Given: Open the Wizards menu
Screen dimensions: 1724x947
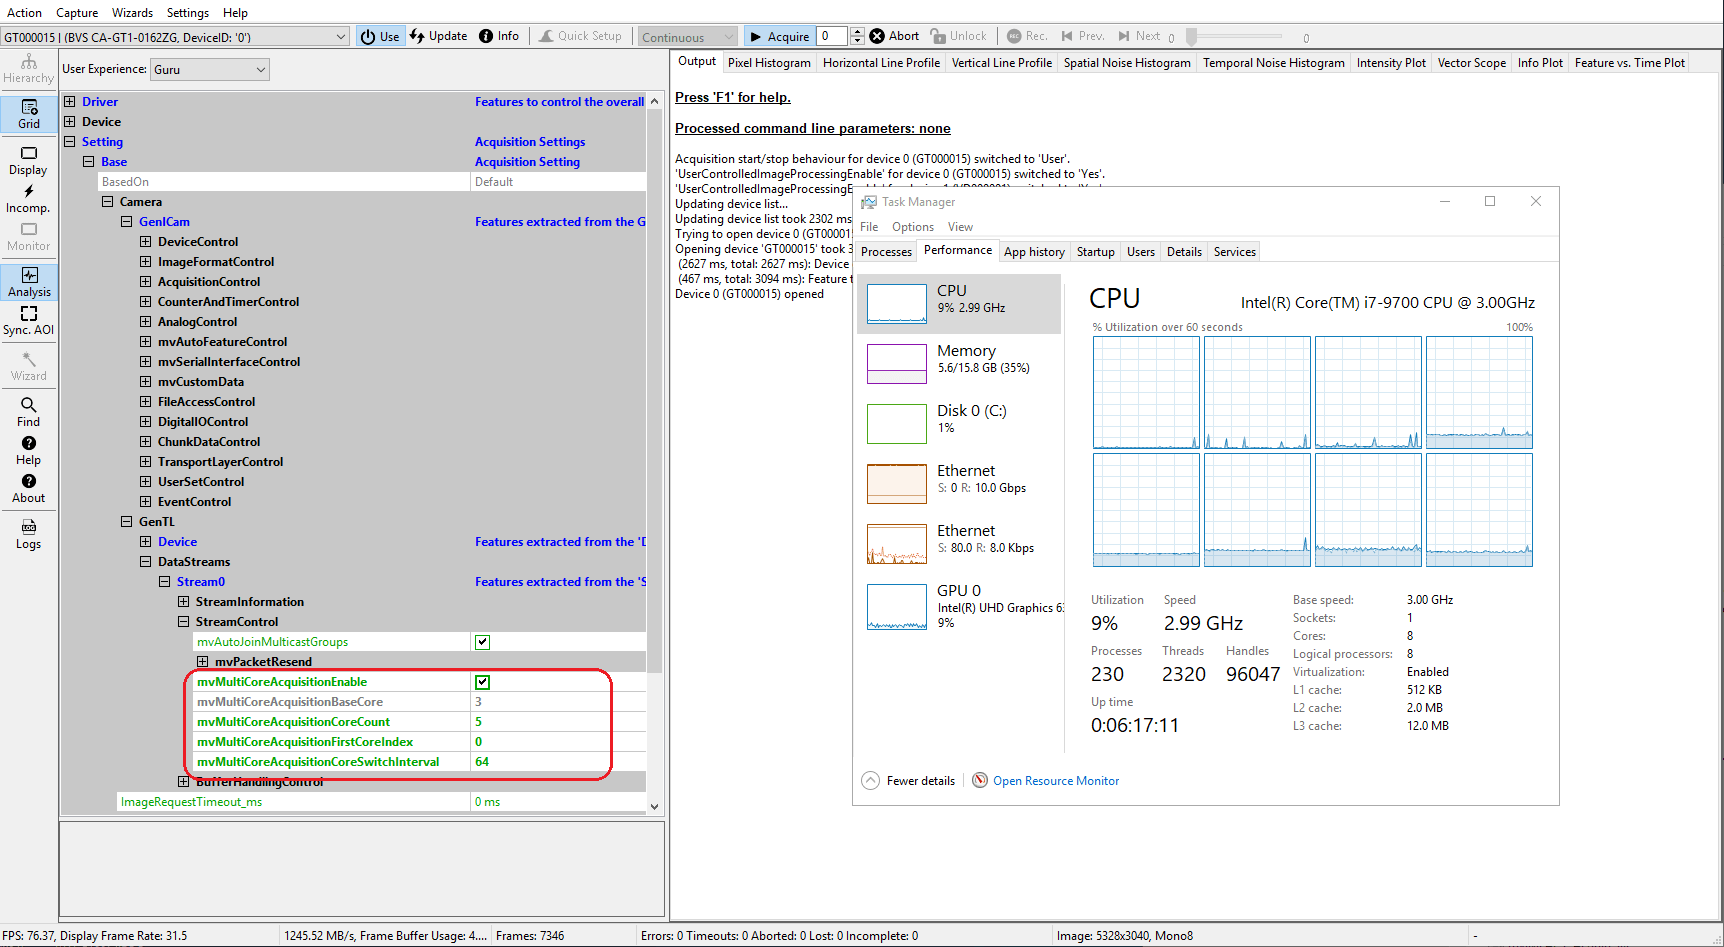Looking at the screenshot, I should (132, 12).
